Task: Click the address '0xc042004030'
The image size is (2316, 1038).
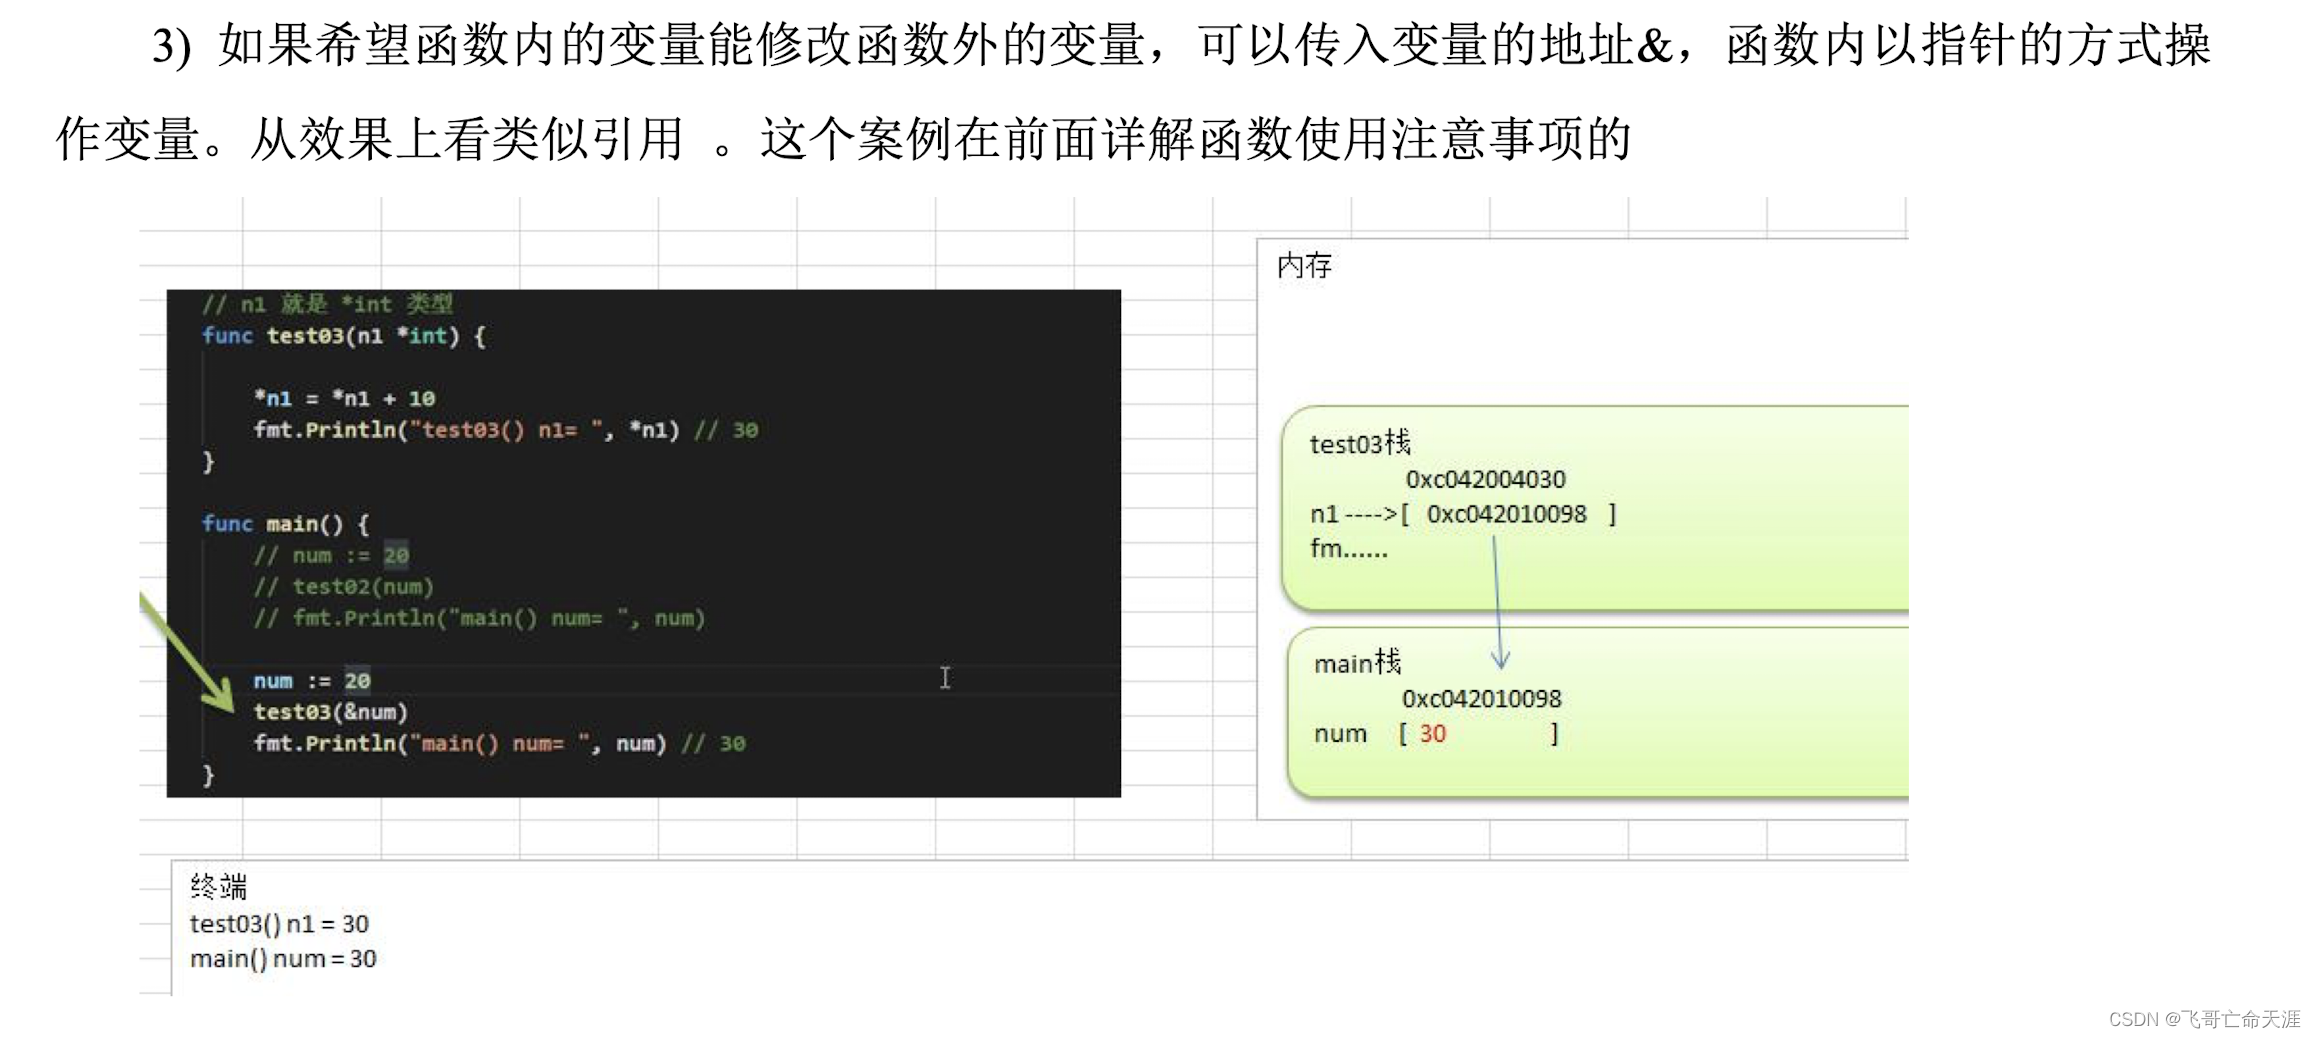Action: click(1485, 480)
